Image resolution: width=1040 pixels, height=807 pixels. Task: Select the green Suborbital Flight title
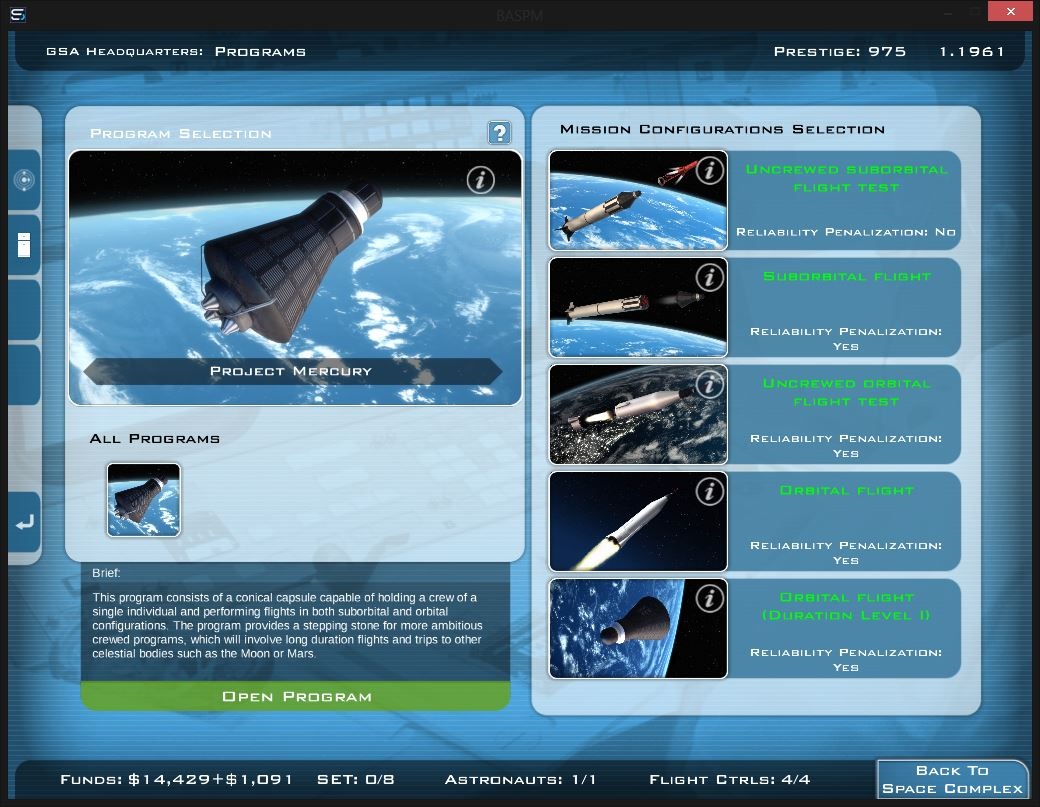847,277
